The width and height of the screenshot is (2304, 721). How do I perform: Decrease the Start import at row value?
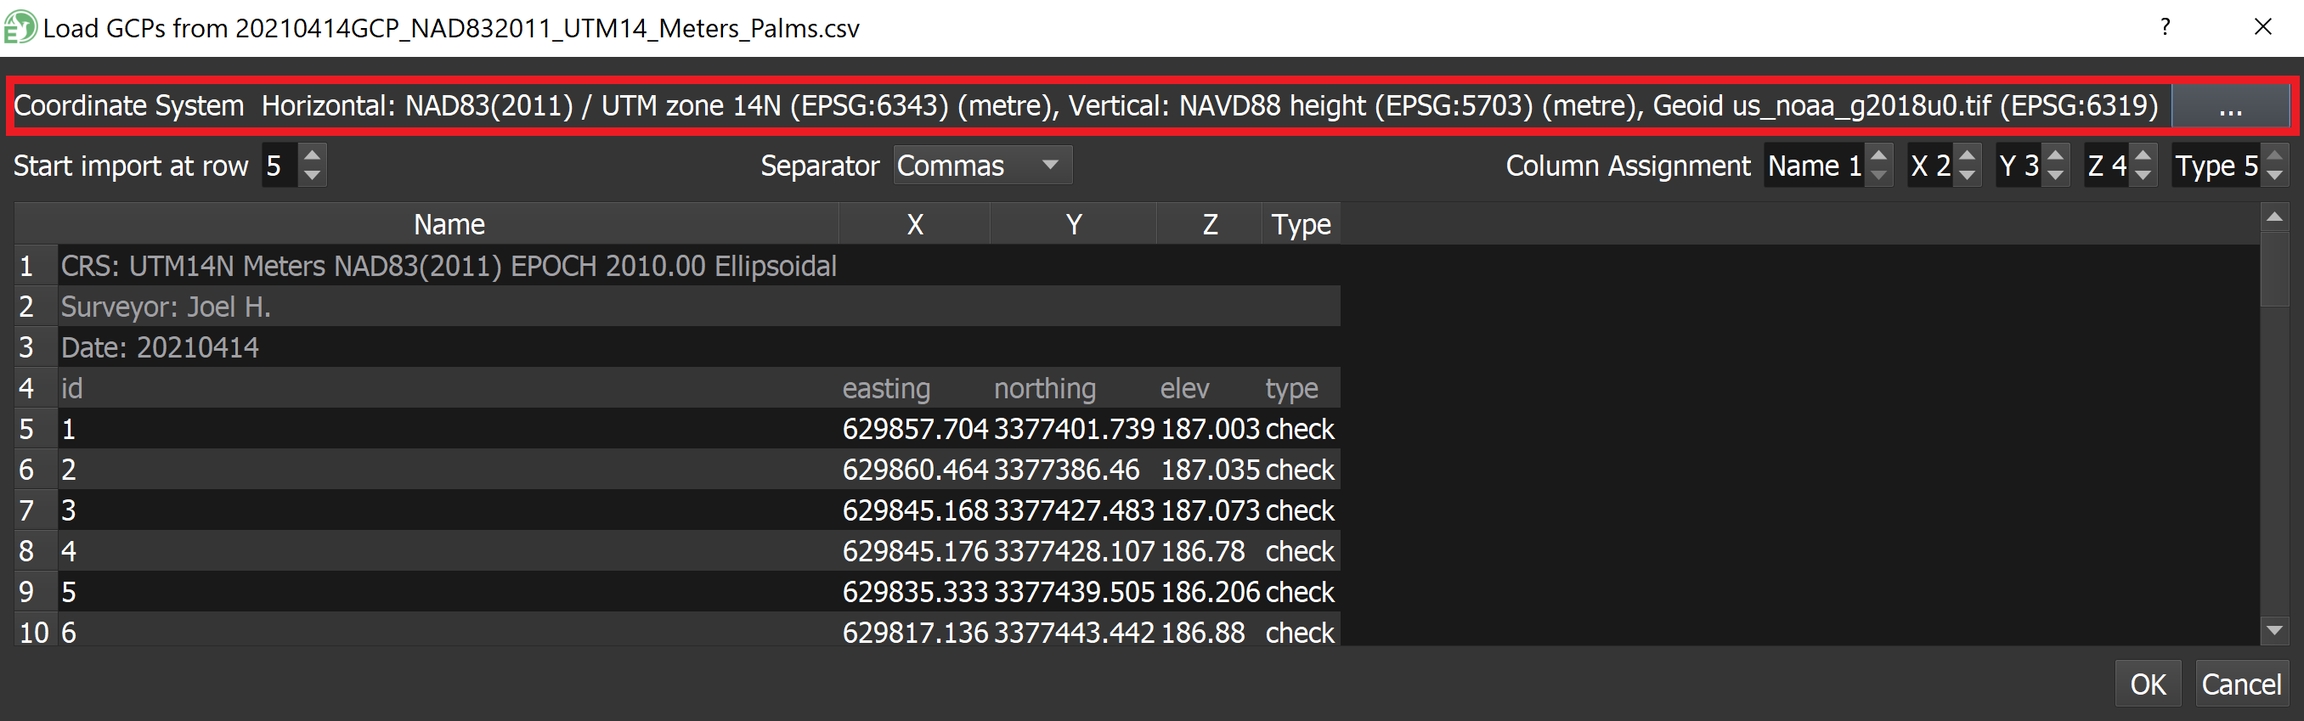pyautogui.click(x=312, y=175)
